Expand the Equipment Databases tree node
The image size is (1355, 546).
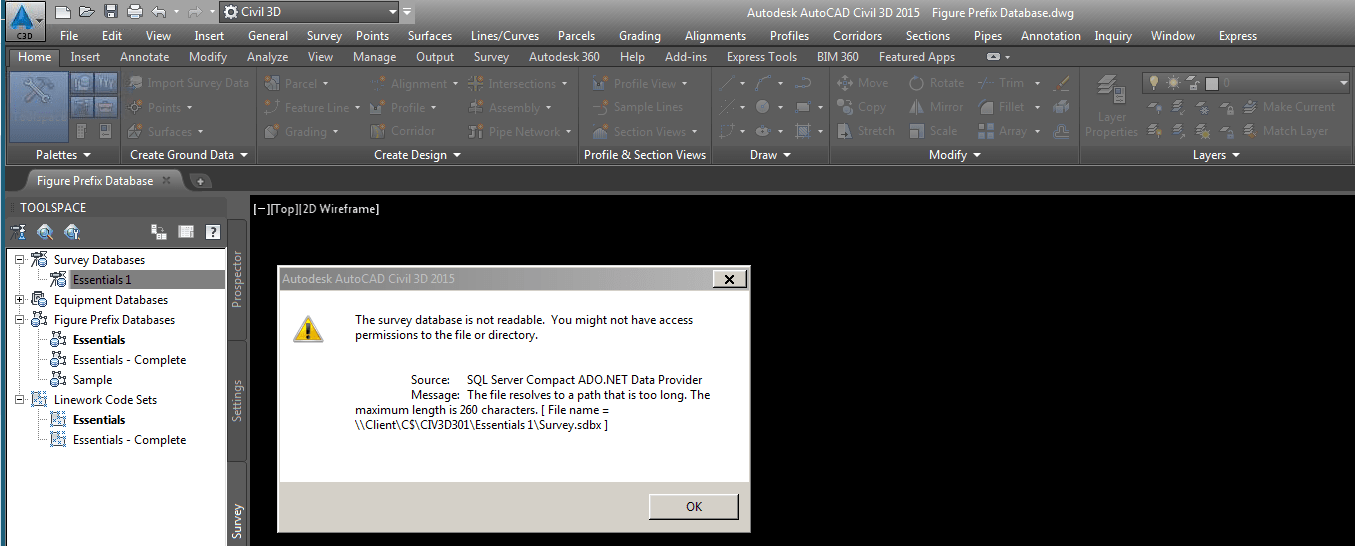[x=19, y=300]
